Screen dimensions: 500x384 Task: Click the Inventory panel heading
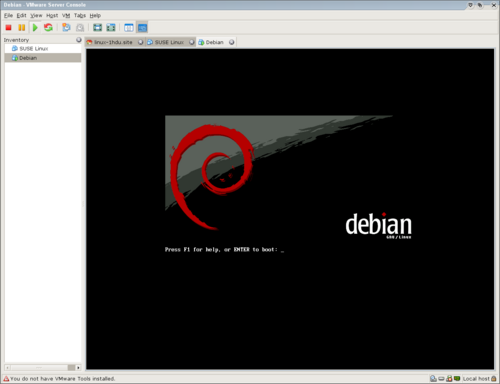(x=16, y=40)
